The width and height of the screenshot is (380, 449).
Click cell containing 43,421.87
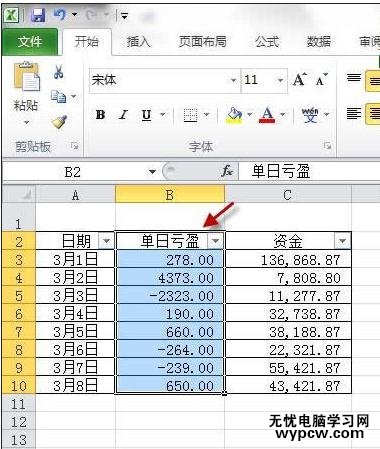tap(288, 385)
